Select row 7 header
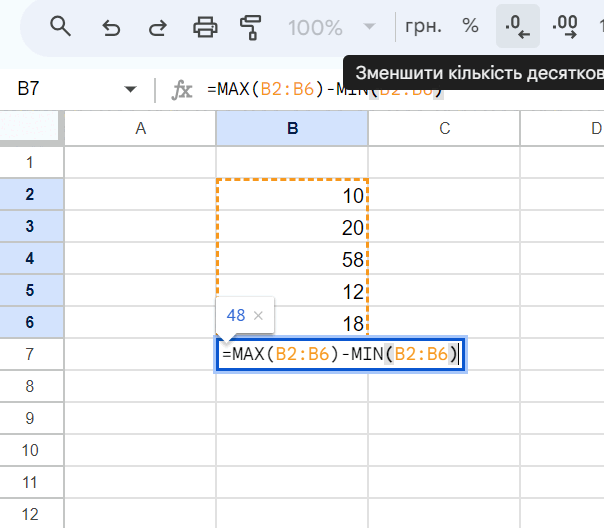This screenshot has height=528, width=604. coord(32,354)
